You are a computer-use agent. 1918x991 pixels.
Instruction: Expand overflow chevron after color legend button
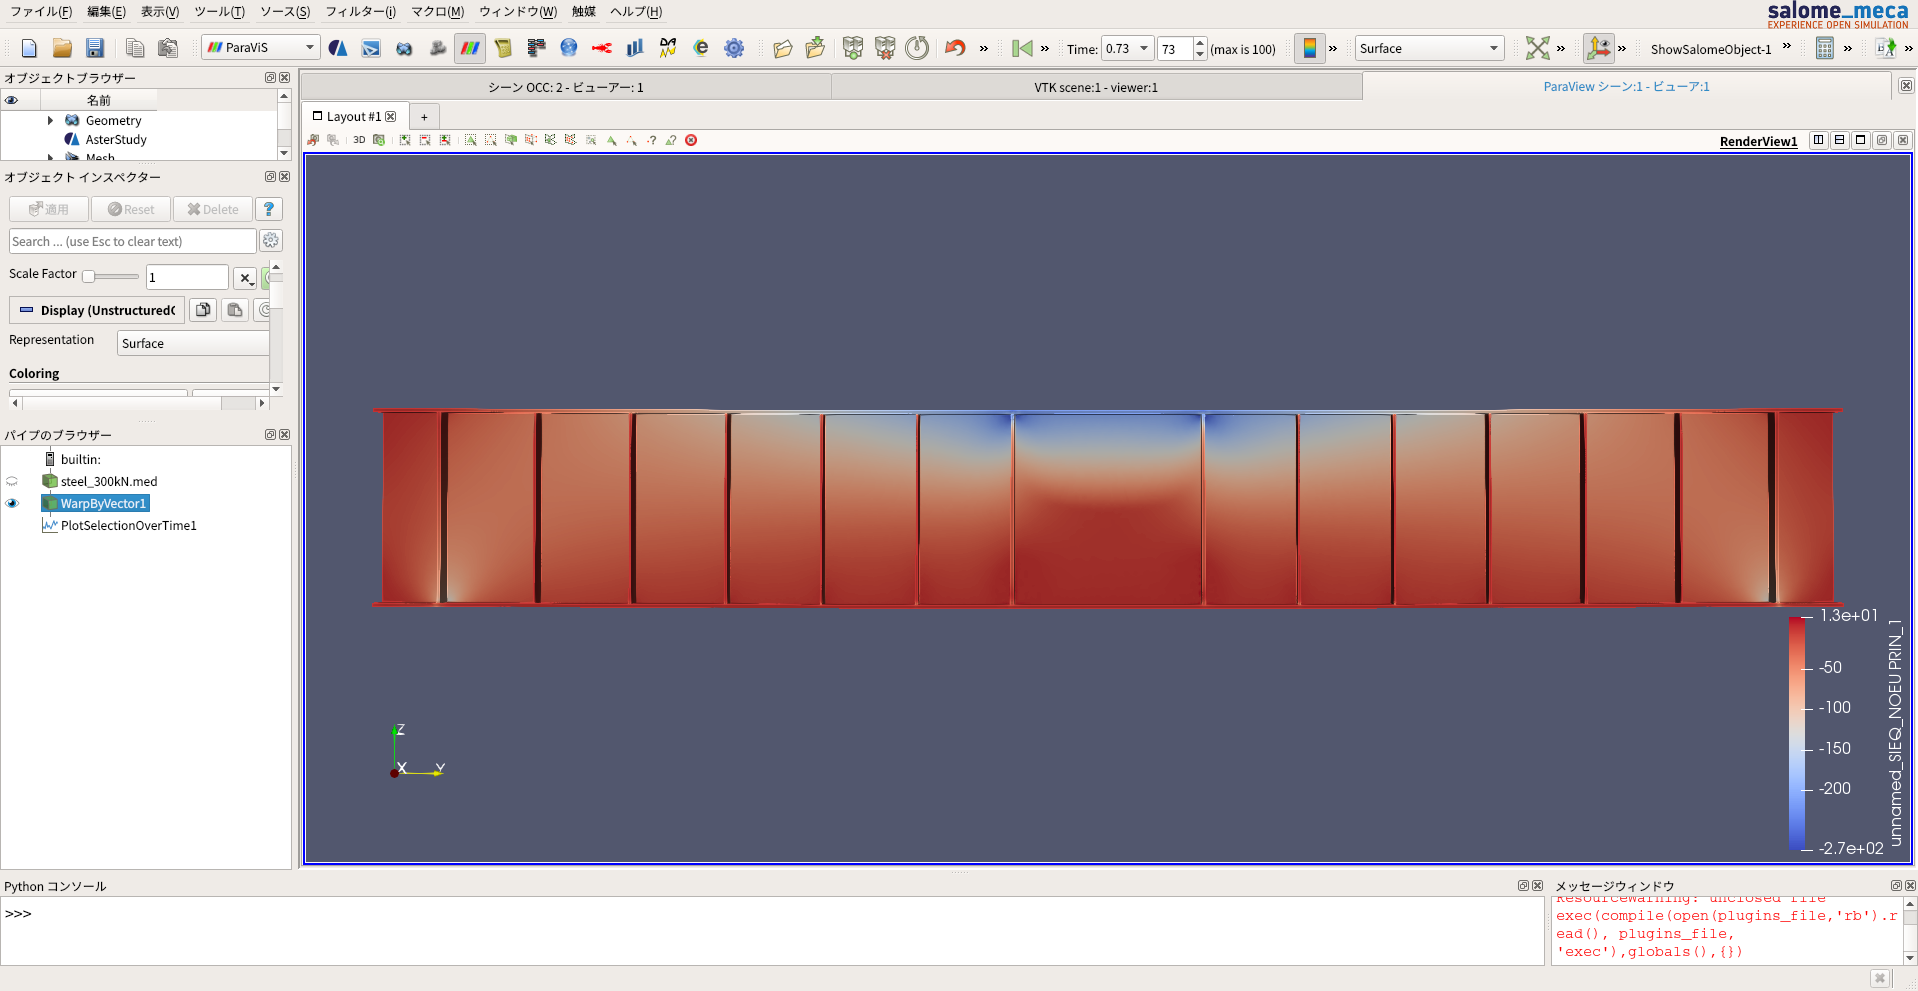tap(1333, 48)
